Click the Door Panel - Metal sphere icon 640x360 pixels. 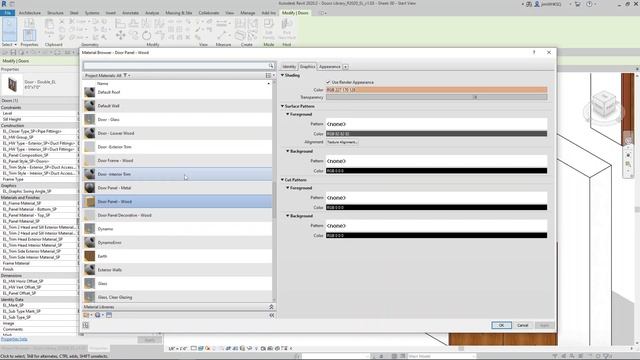pyautogui.click(x=90, y=188)
